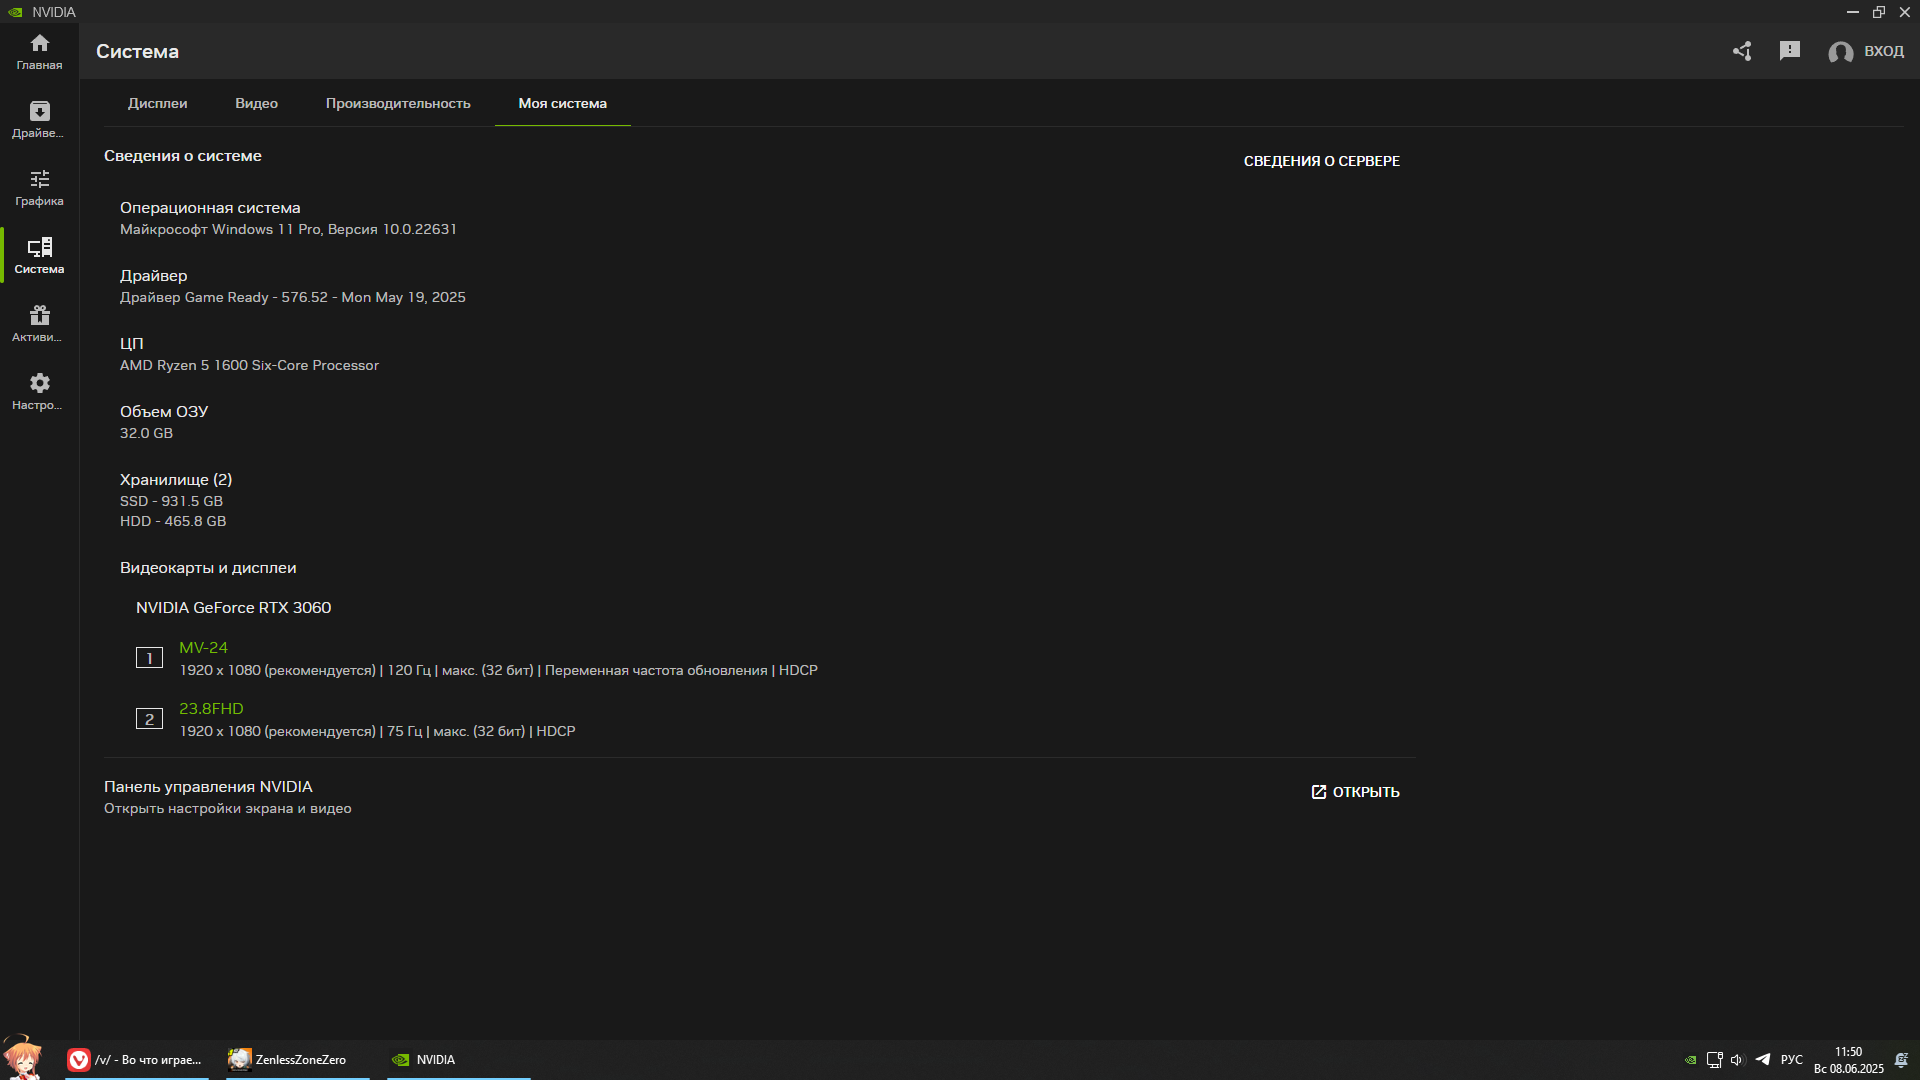Restore down the NVIDIA window
This screenshot has height=1080, width=1920.
click(x=1879, y=12)
